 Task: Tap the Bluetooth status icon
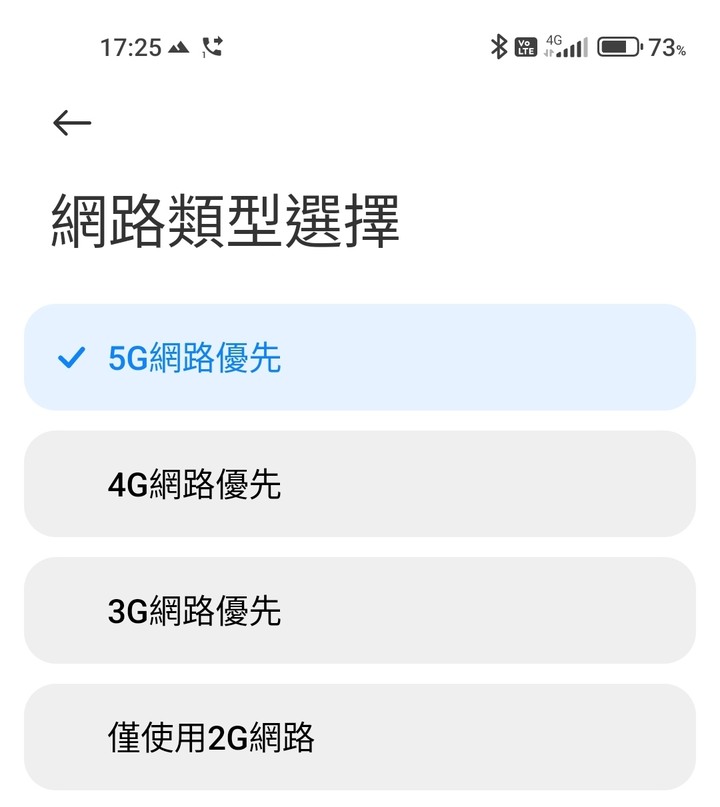[x=498, y=47]
